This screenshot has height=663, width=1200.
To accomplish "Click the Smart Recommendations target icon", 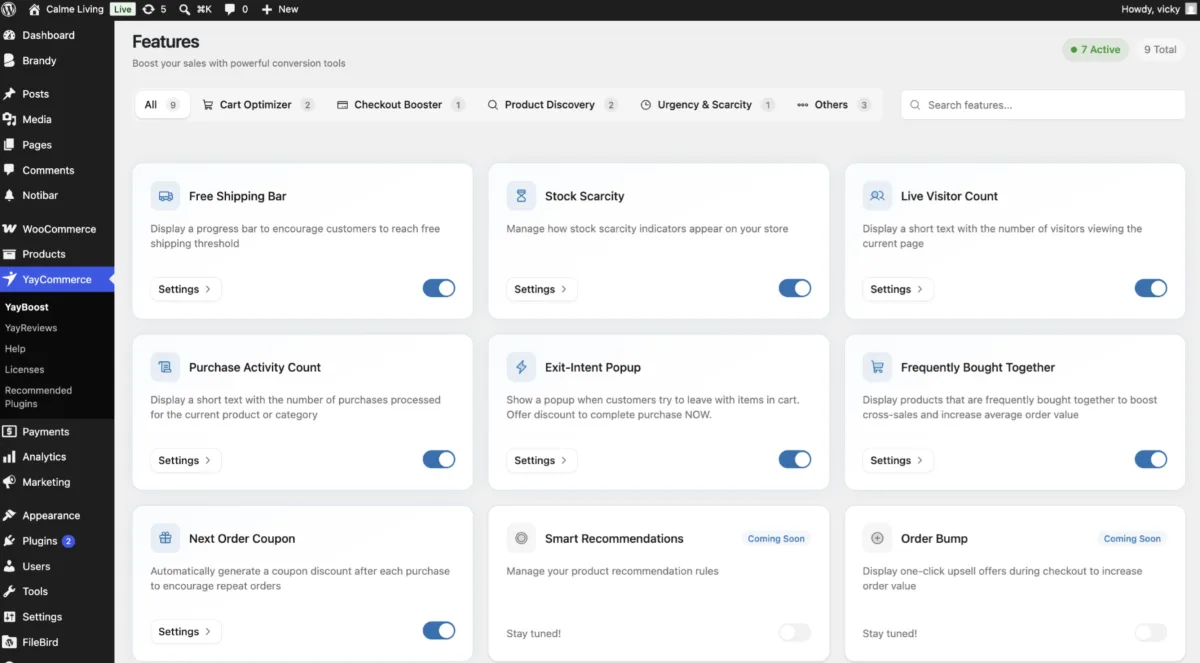I will [522, 538].
